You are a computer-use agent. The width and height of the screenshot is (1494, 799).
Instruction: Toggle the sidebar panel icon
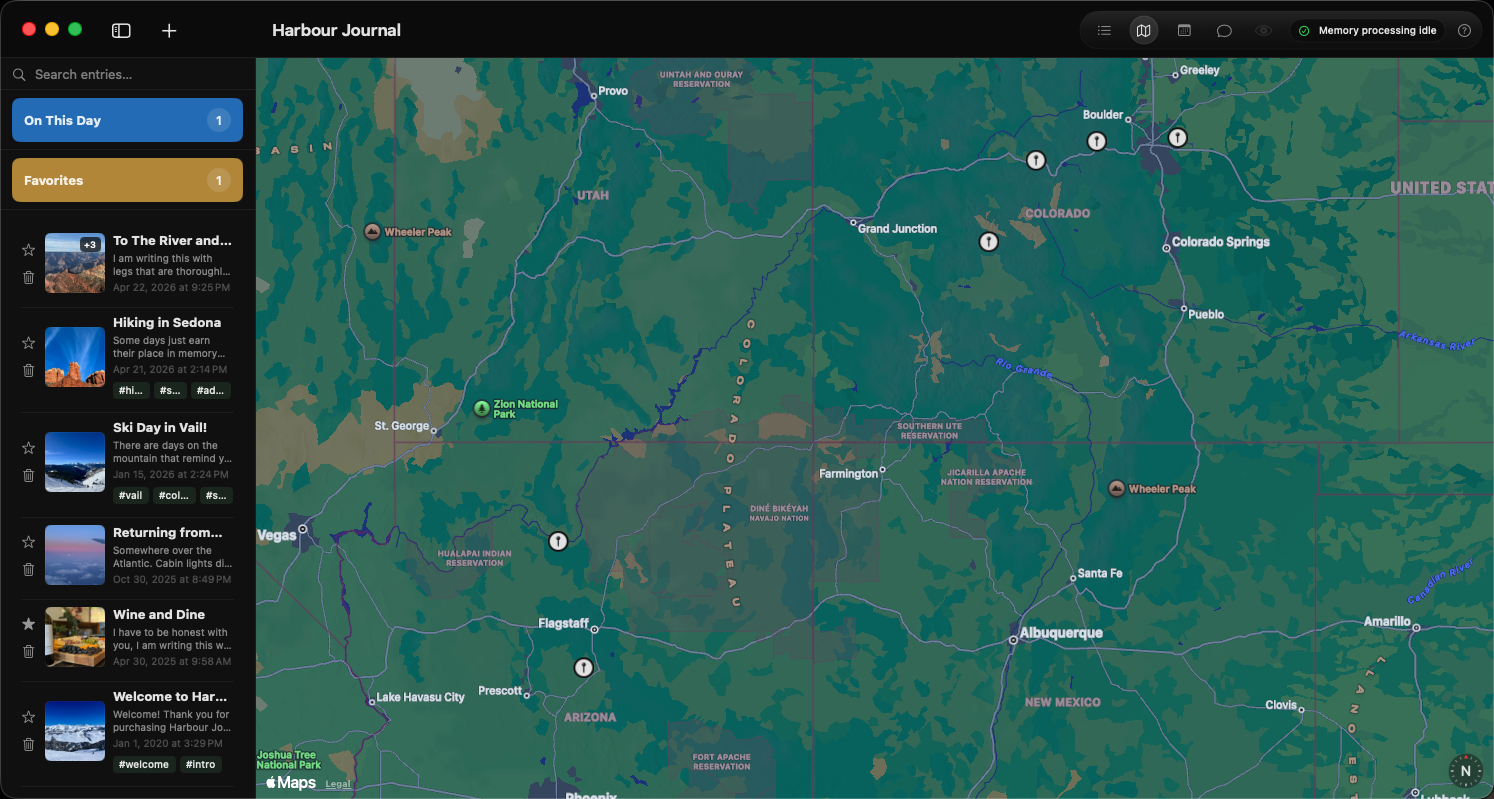click(x=121, y=31)
